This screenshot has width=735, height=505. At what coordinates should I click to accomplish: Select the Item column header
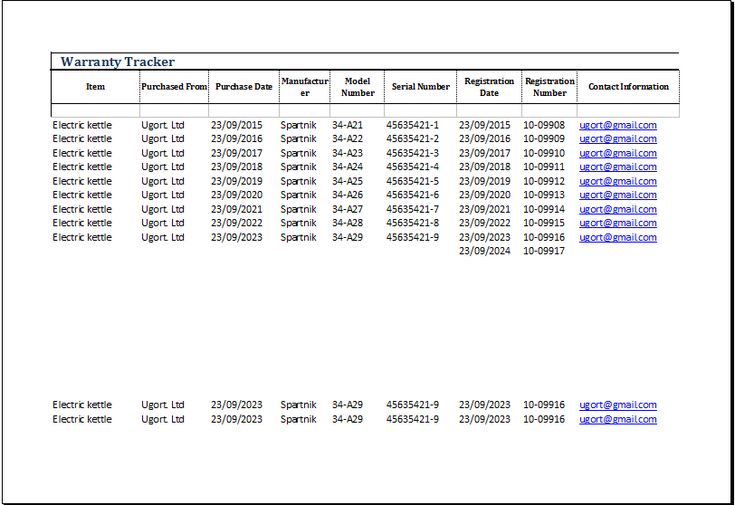(x=95, y=87)
